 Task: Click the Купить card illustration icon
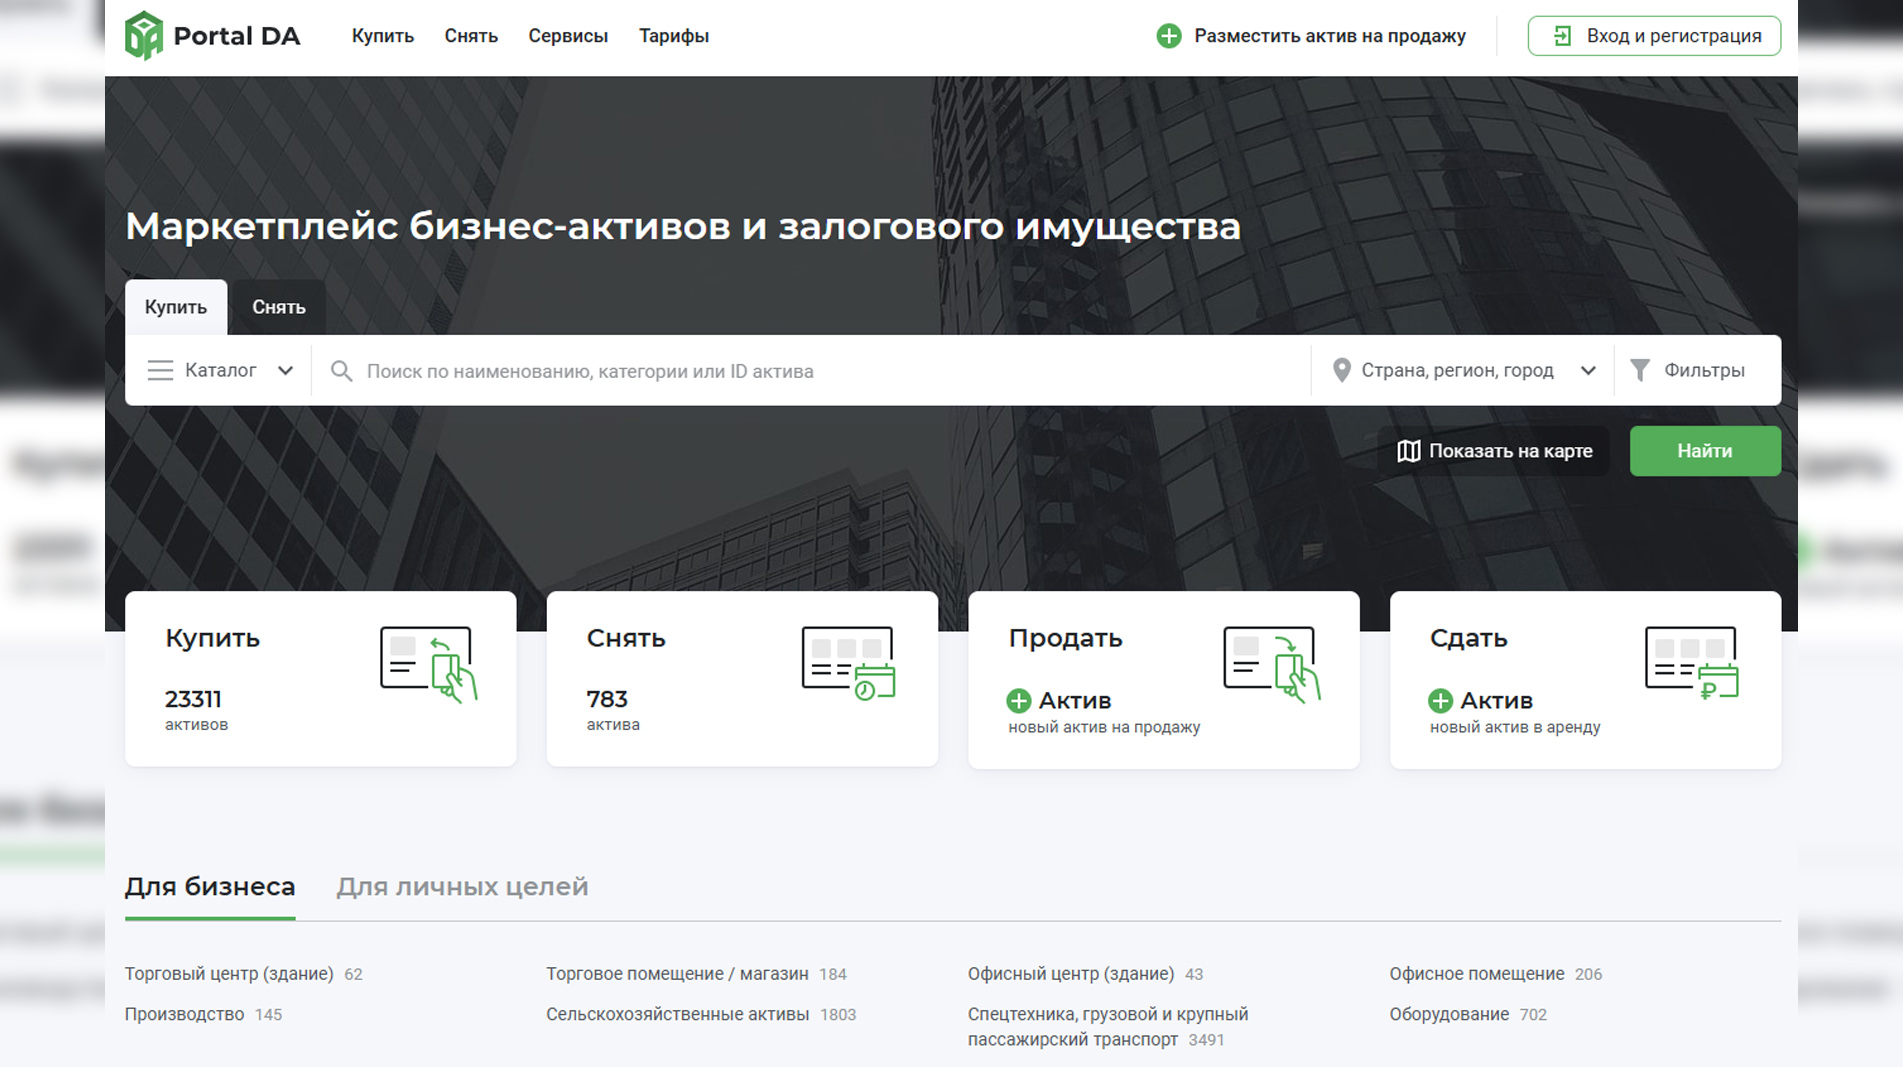point(428,664)
